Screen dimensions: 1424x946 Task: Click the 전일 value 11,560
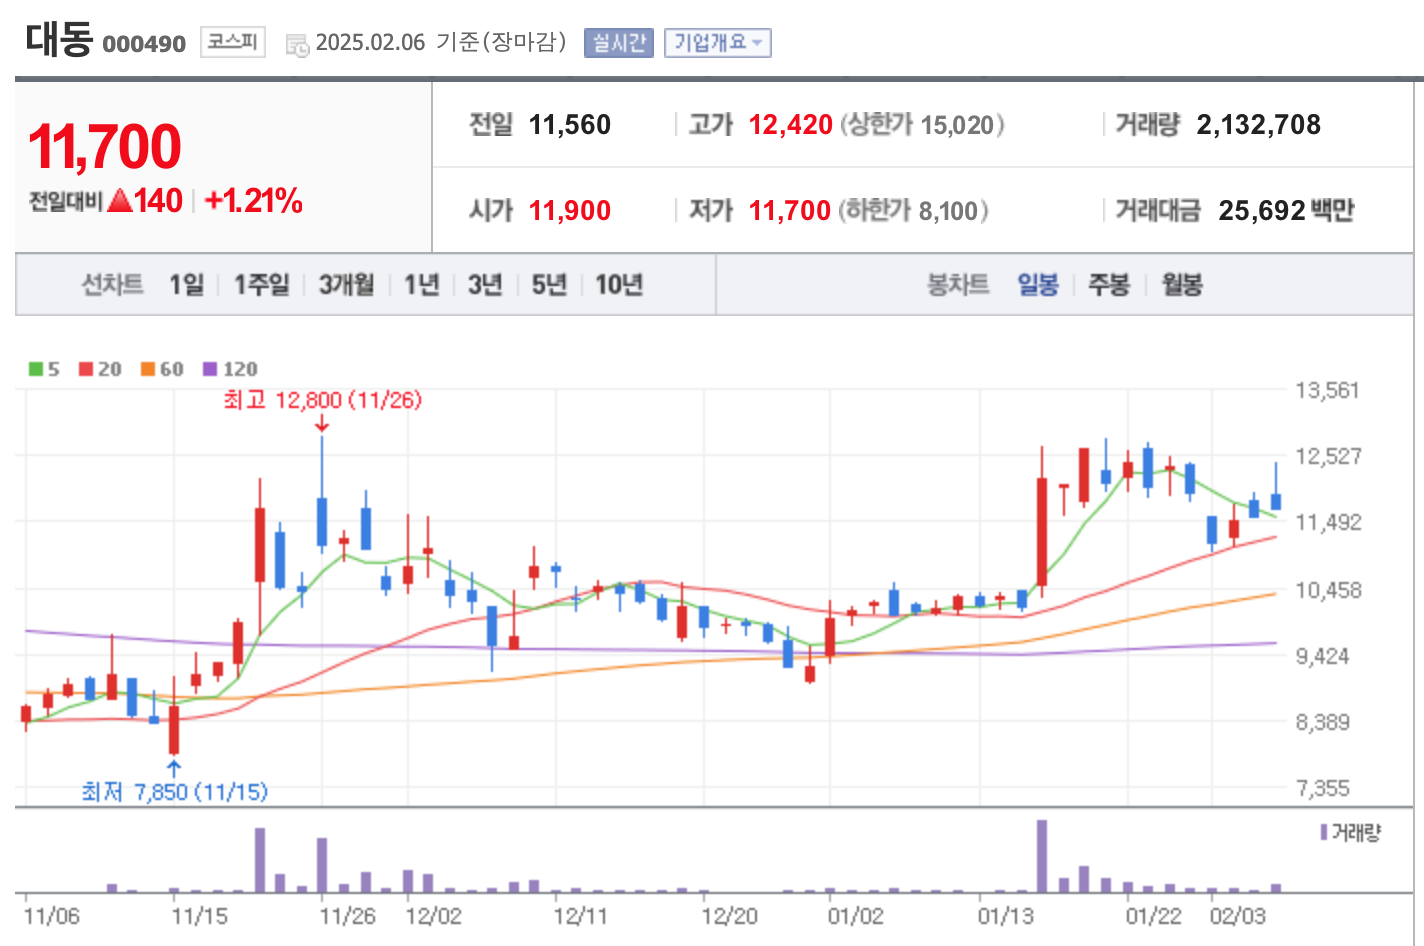(x=569, y=125)
